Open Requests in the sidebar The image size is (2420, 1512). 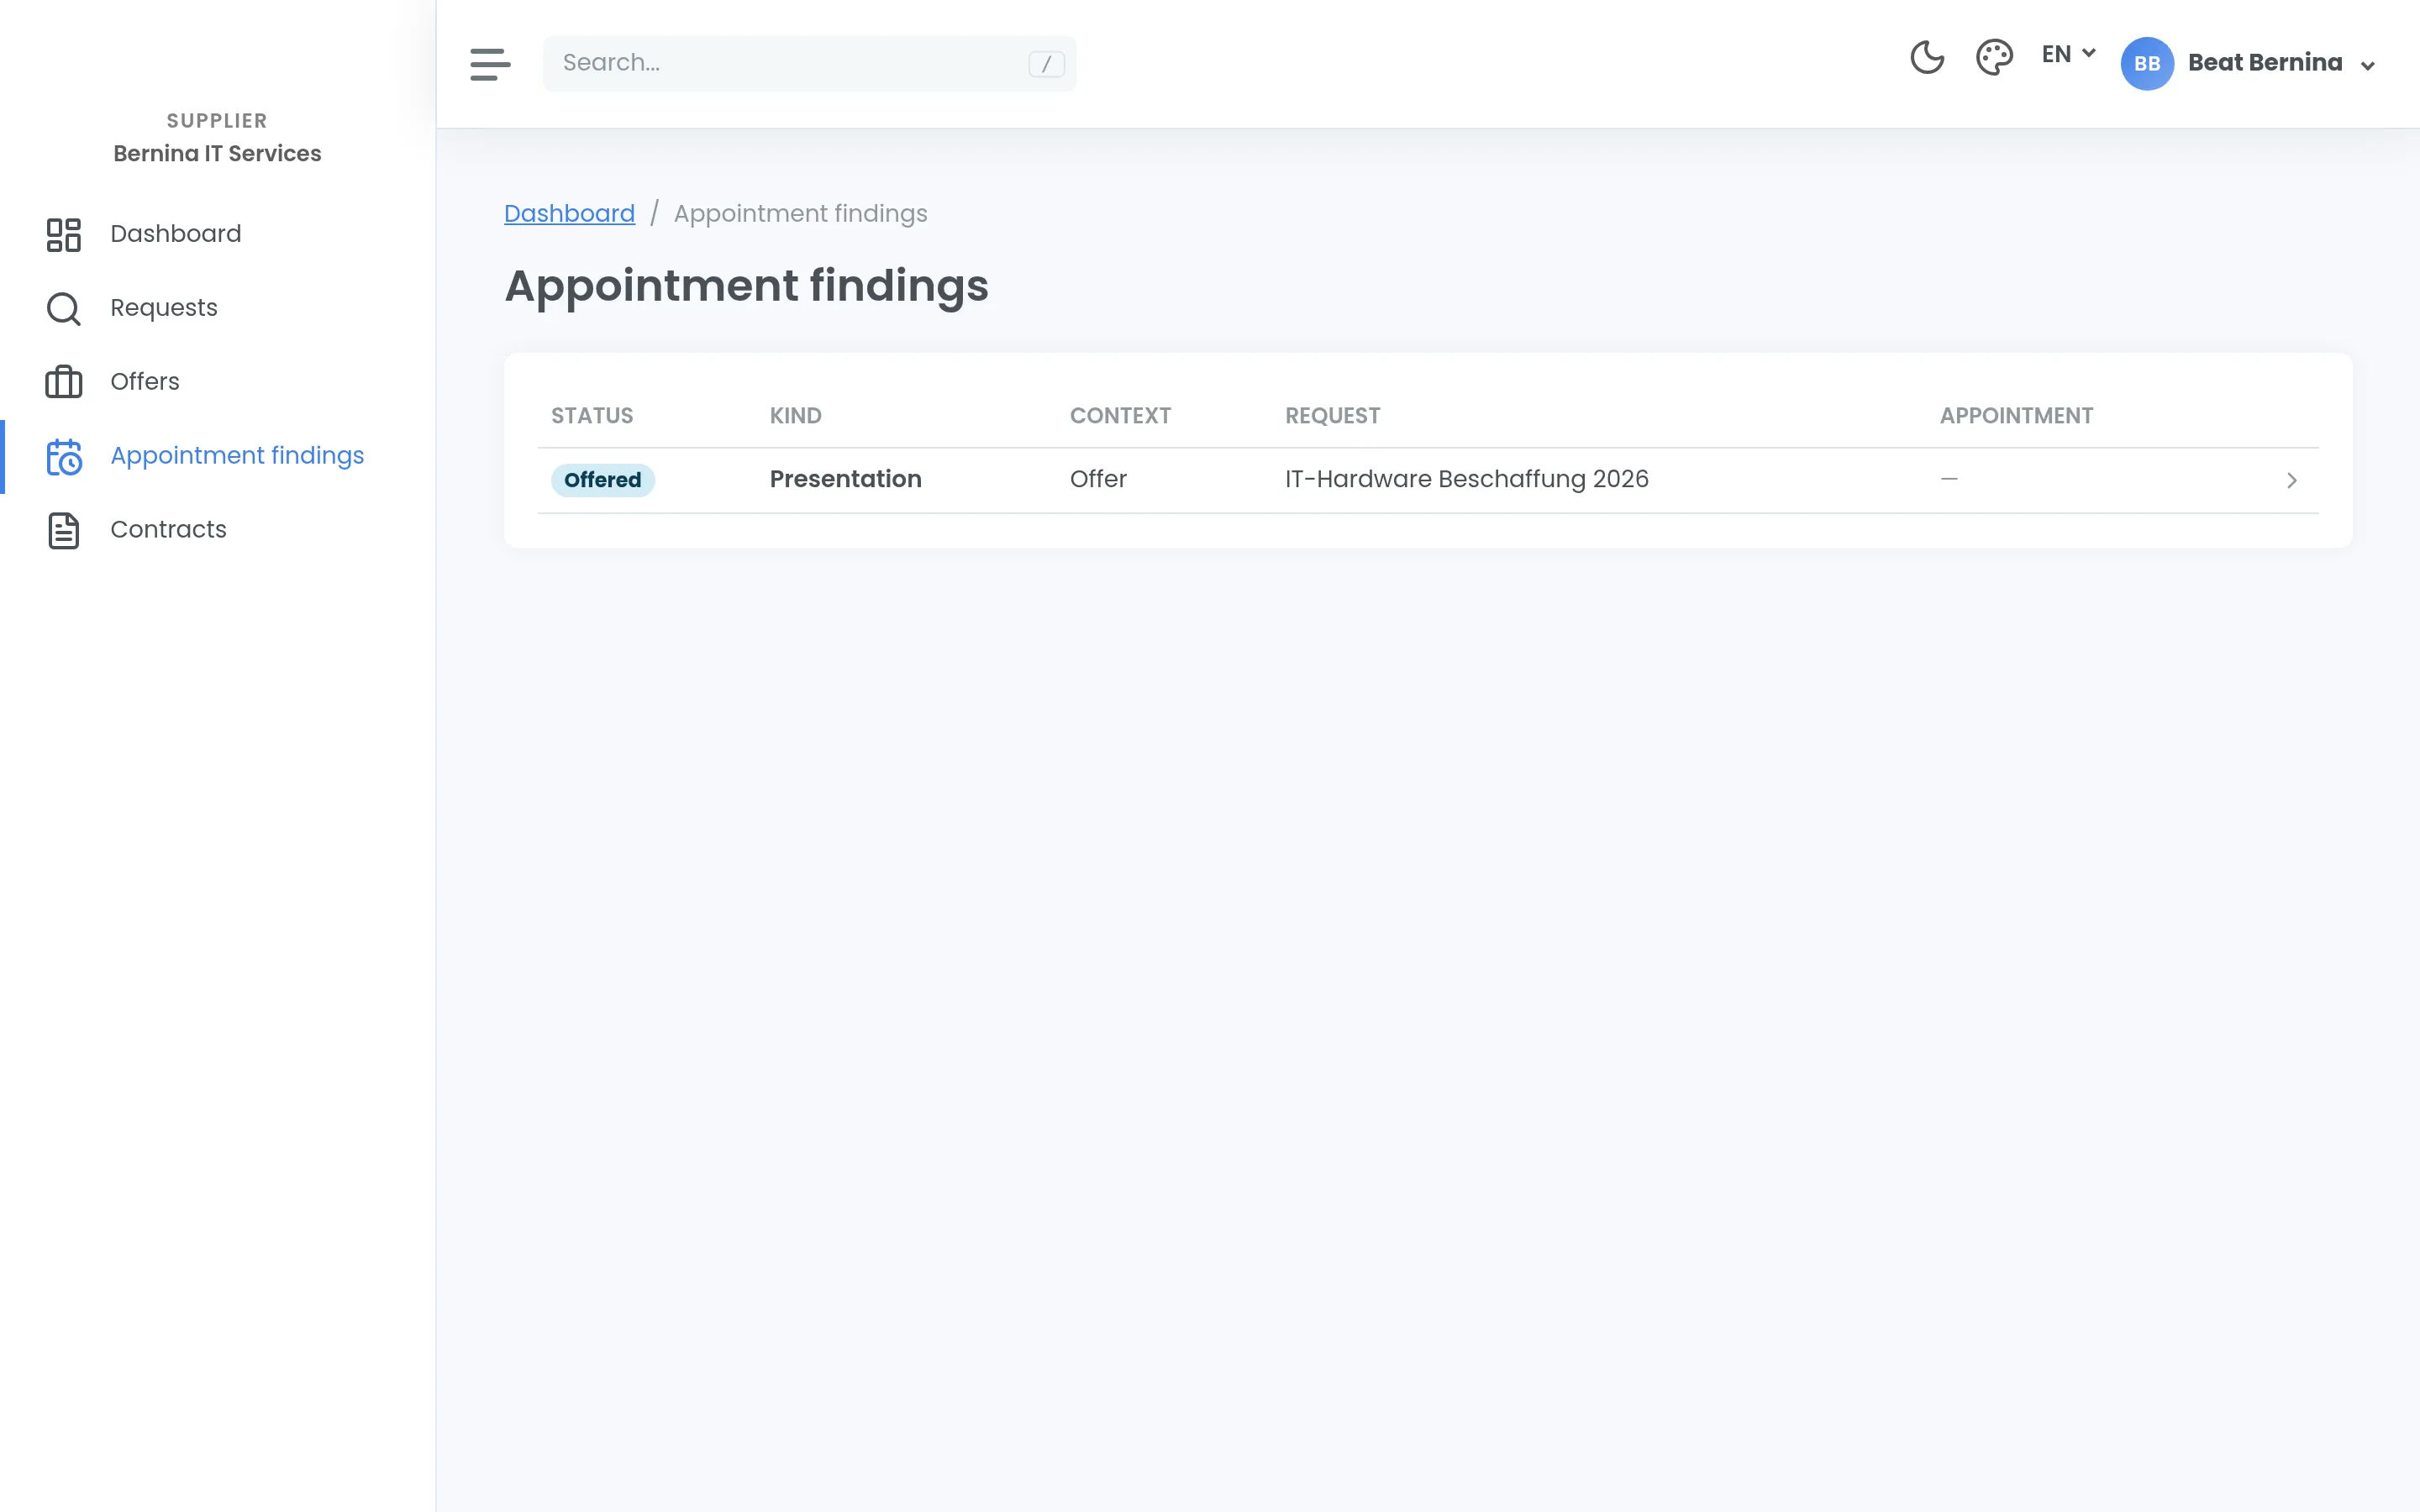click(x=164, y=308)
